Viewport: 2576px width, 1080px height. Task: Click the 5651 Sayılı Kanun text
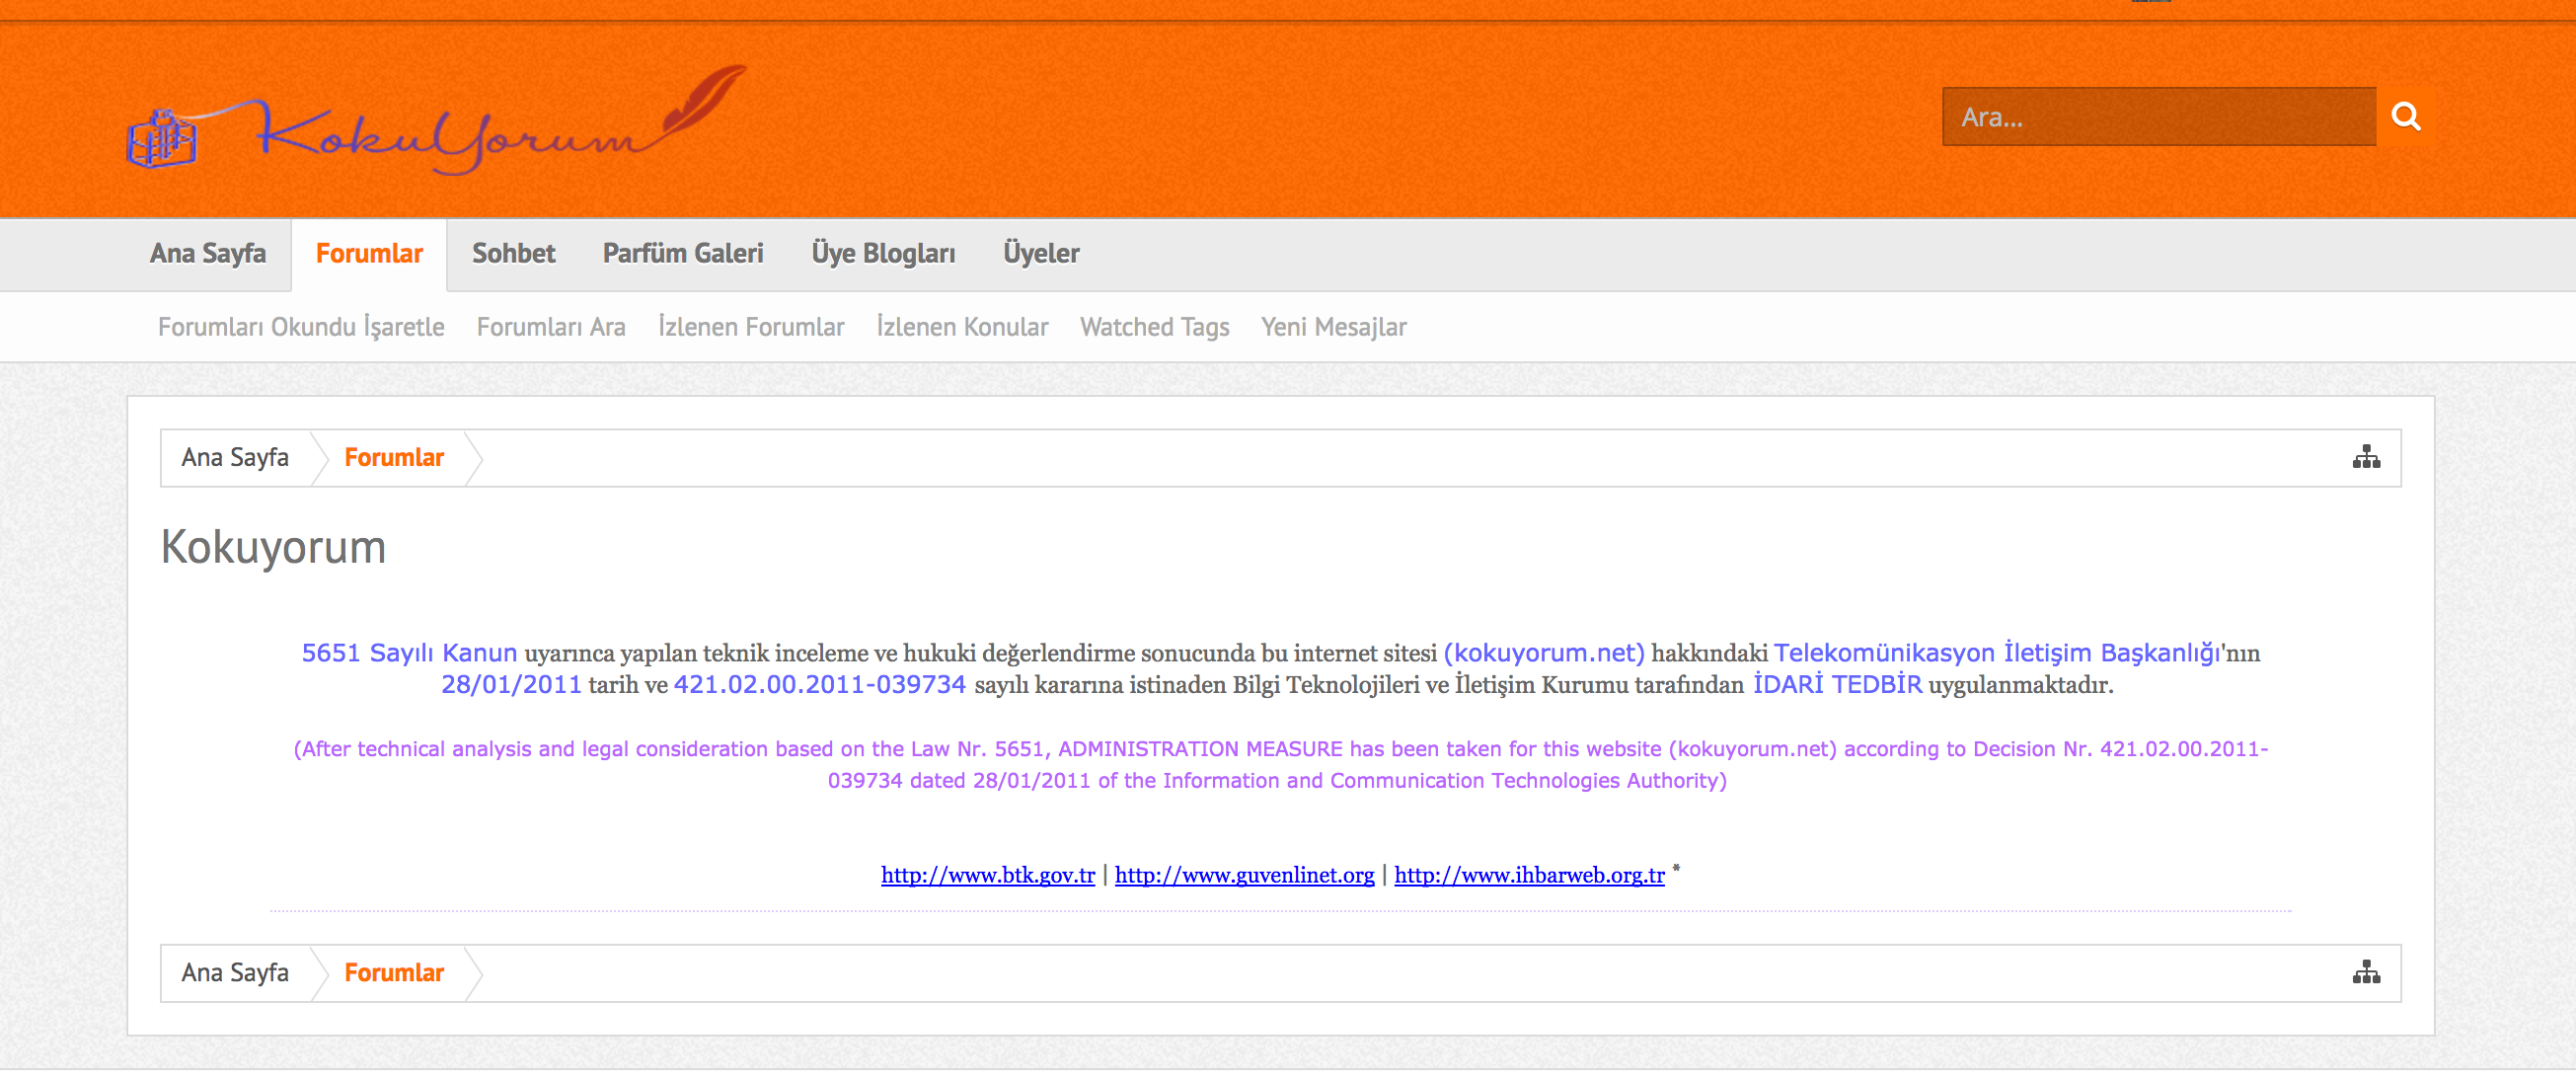point(409,653)
